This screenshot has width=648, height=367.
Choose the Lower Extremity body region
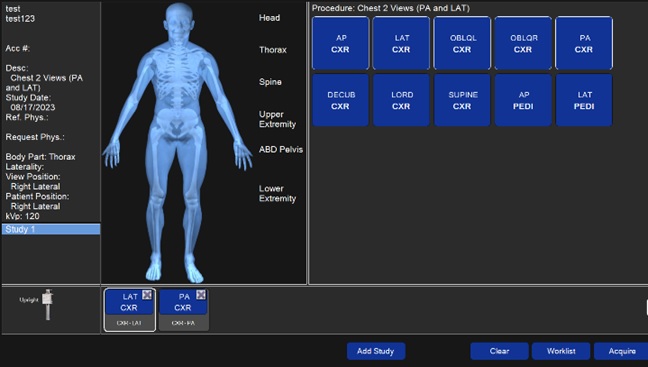277,193
